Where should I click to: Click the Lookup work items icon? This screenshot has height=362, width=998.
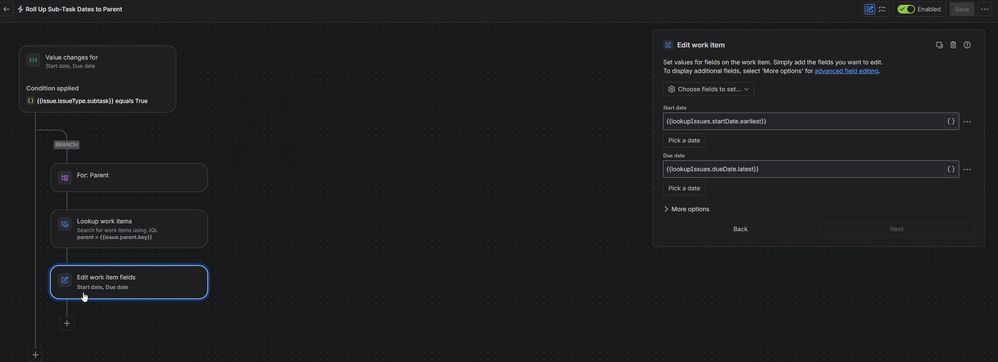click(x=64, y=224)
